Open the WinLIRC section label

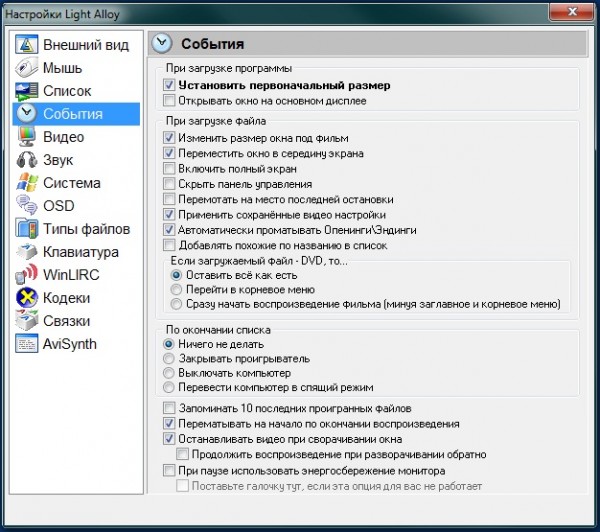71,275
